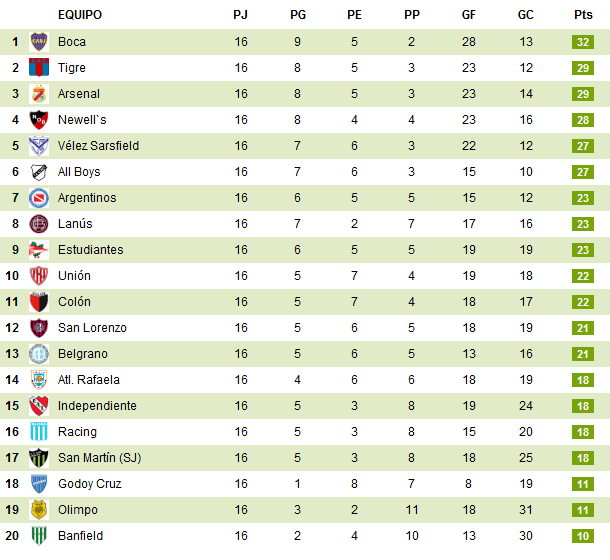Open the San Lorenzo team link

coord(92,328)
